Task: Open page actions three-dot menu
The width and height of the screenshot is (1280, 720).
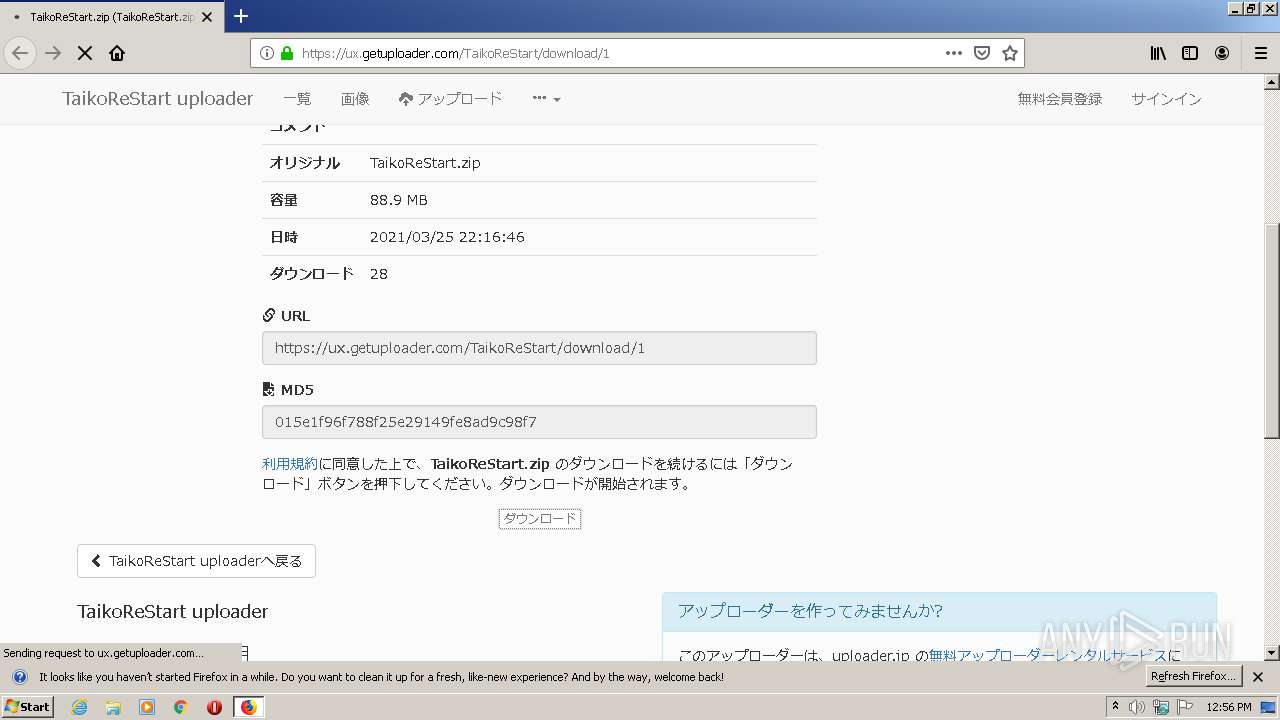Action: [x=954, y=53]
